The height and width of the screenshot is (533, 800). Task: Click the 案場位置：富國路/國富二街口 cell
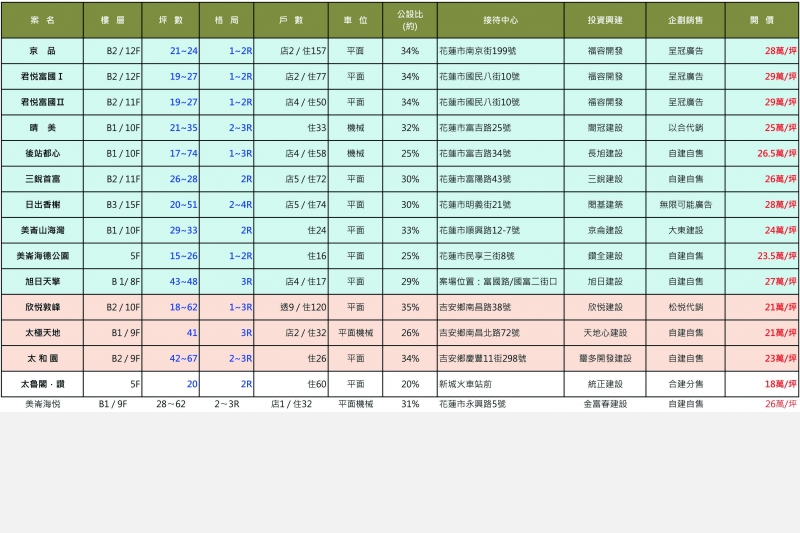pyautogui.click(x=501, y=282)
